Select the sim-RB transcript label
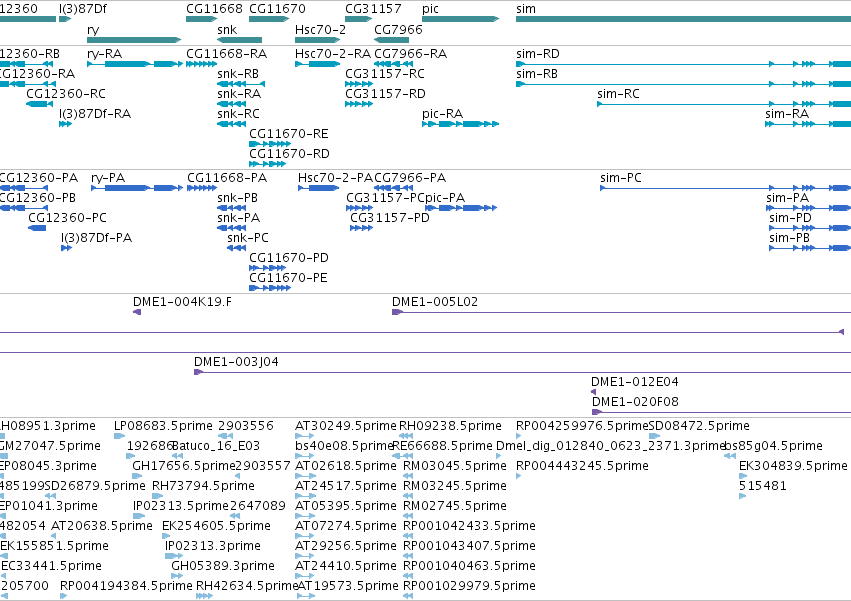Viewport: 851px width, 601px height. tap(537, 74)
